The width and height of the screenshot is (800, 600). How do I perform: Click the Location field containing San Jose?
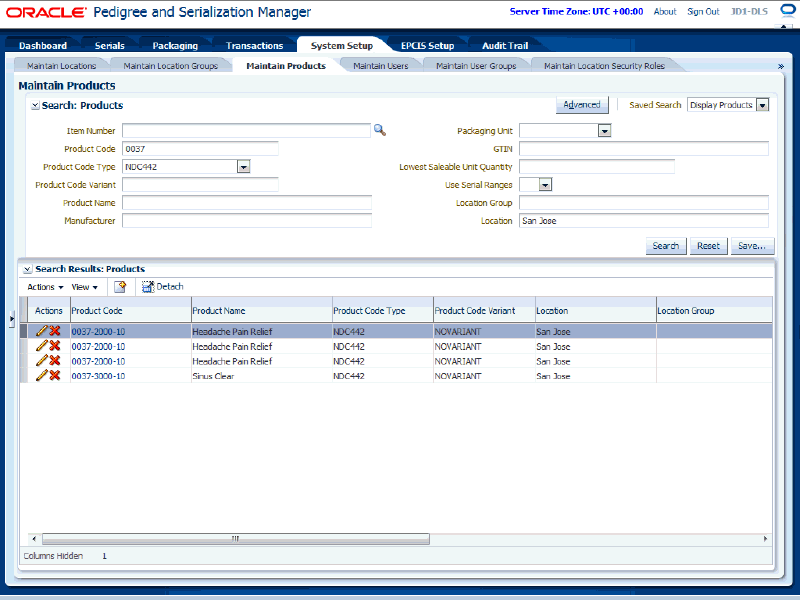644,220
